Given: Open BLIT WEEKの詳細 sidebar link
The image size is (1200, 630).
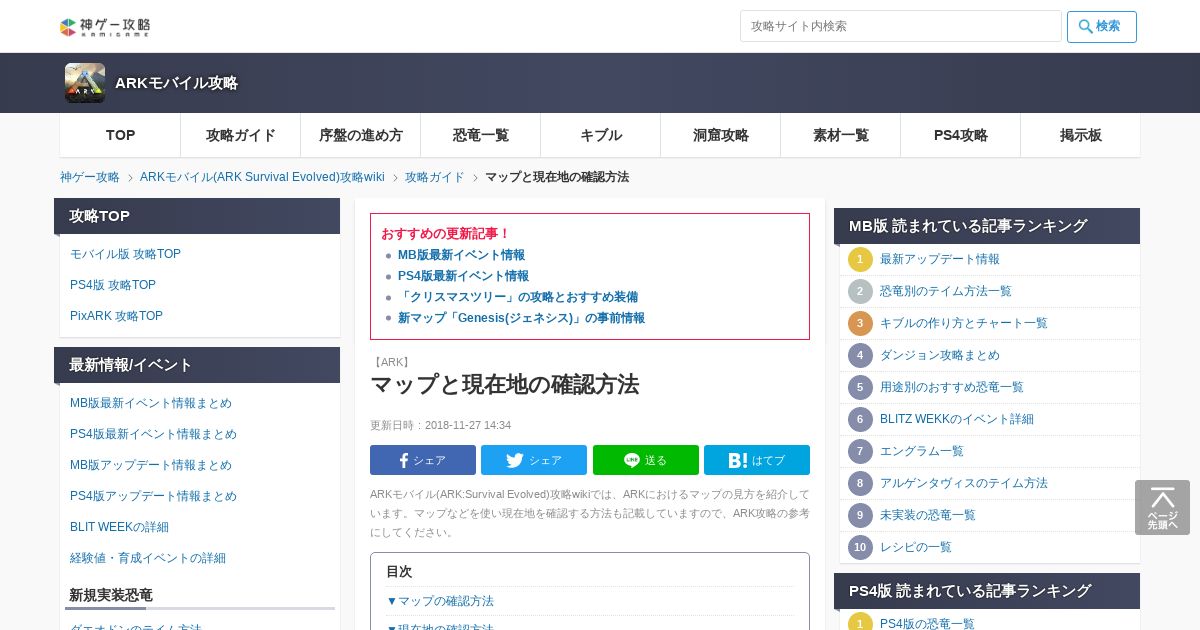Looking at the screenshot, I should [119, 527].
